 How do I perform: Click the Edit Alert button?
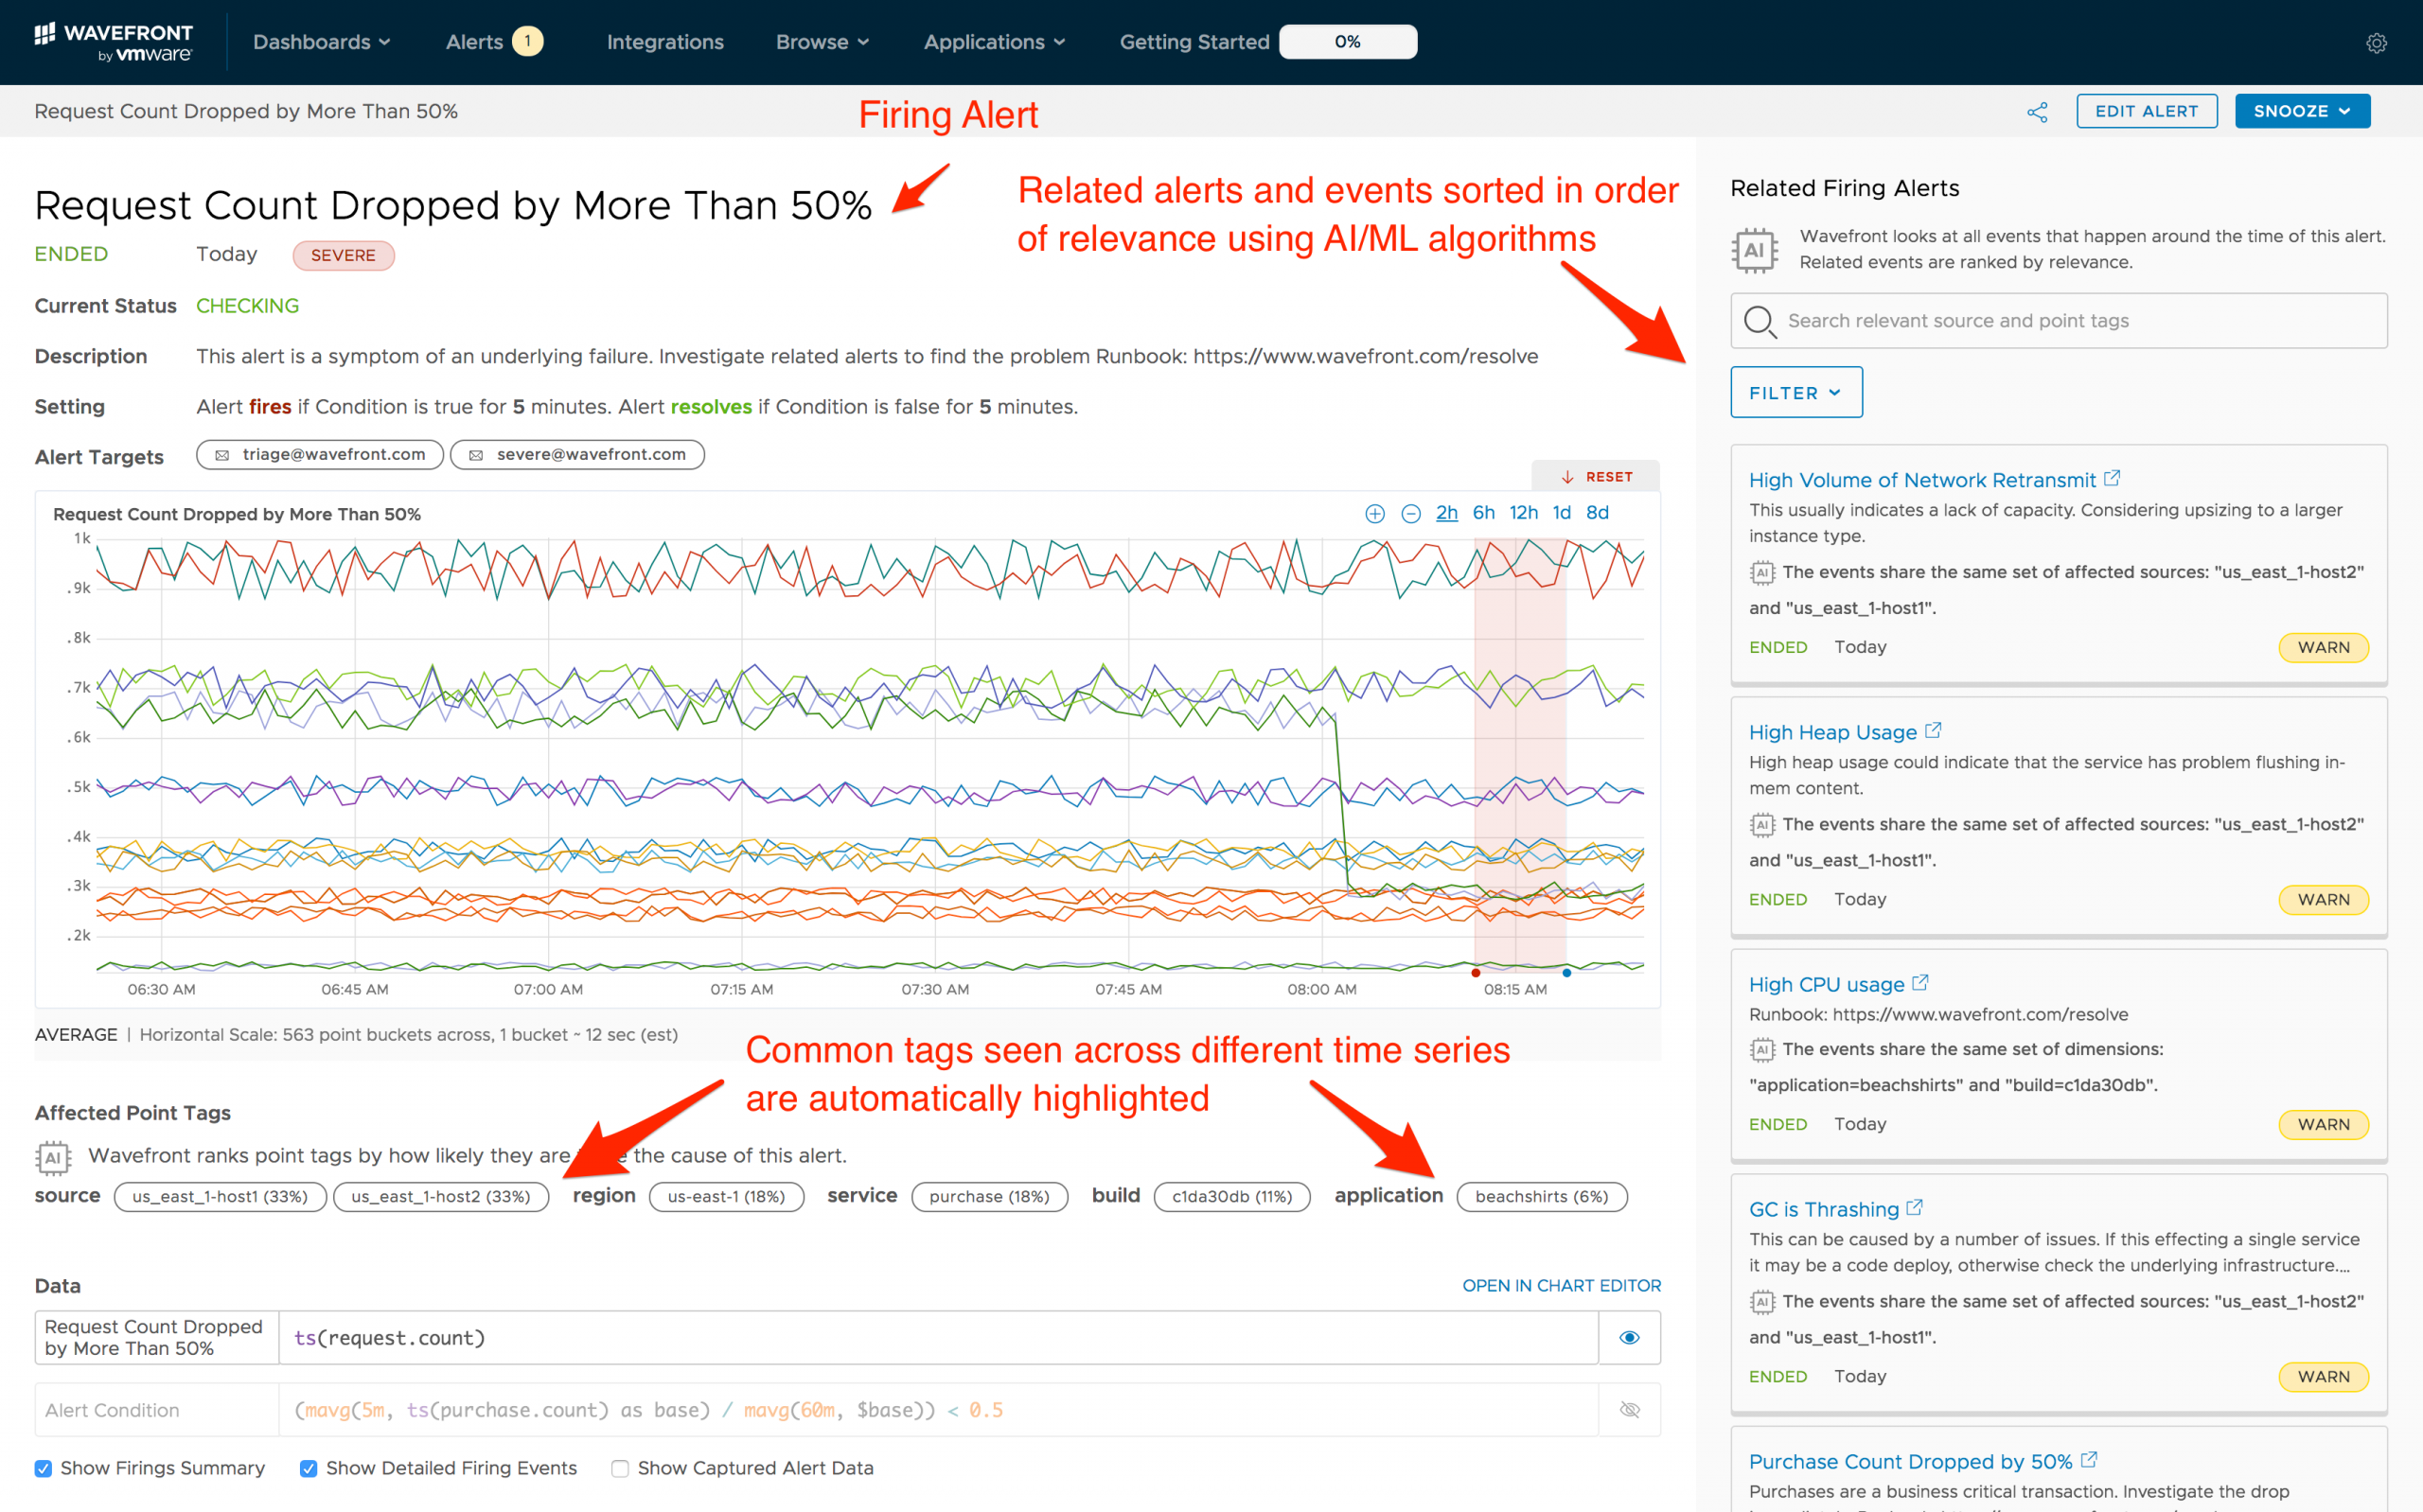pos(2146,112)
